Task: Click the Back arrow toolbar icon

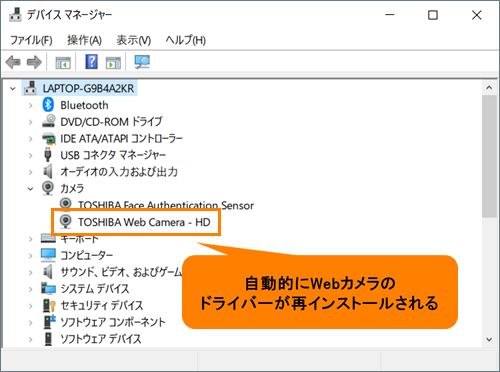Action: [13, 62]
